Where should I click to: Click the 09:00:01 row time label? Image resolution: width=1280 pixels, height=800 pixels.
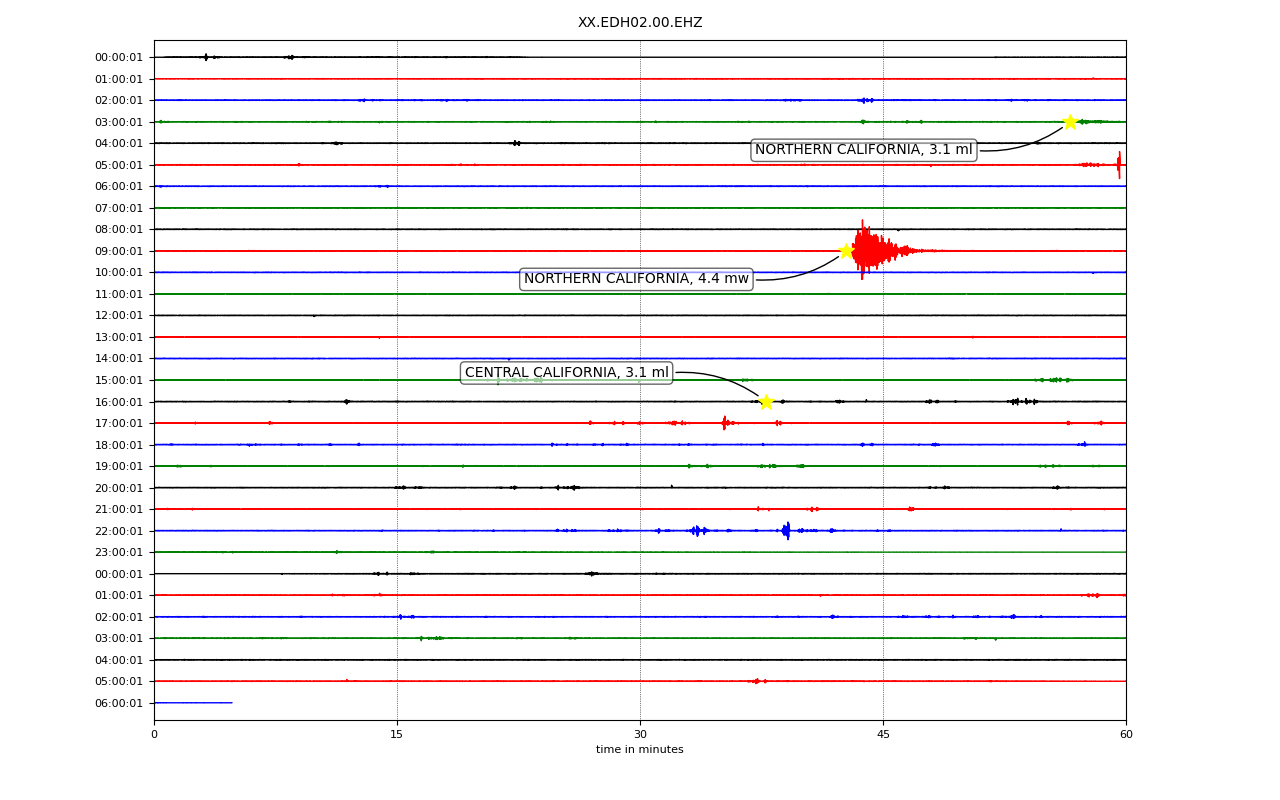(x=119, y=251)
